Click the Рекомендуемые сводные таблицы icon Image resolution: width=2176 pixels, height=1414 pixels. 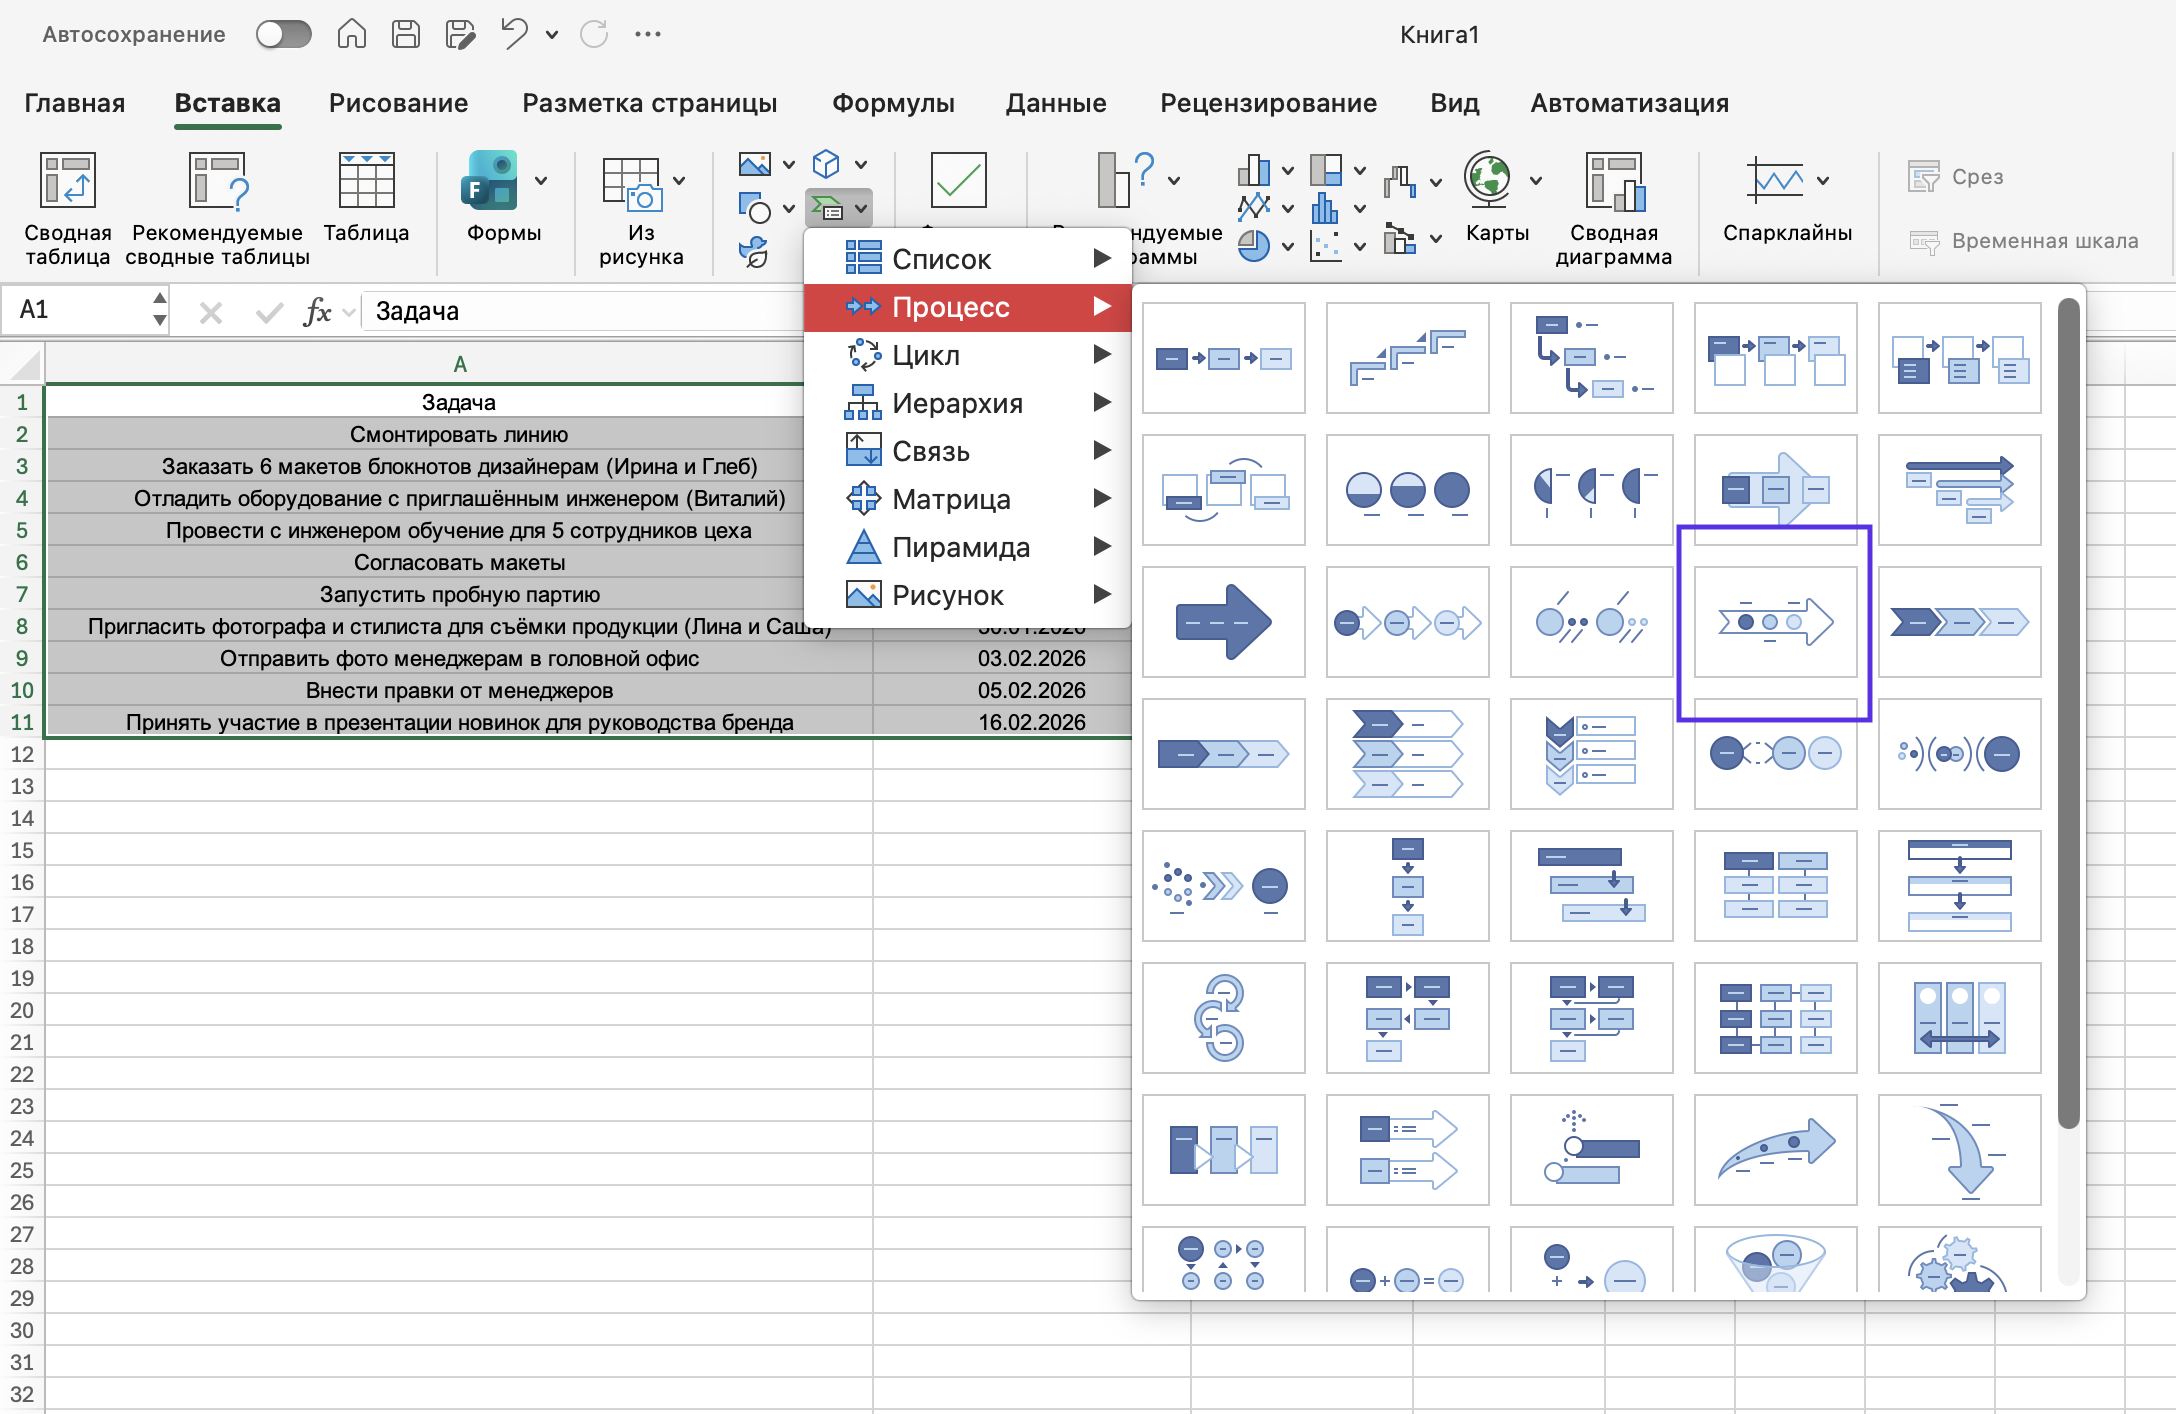point(218,181)
